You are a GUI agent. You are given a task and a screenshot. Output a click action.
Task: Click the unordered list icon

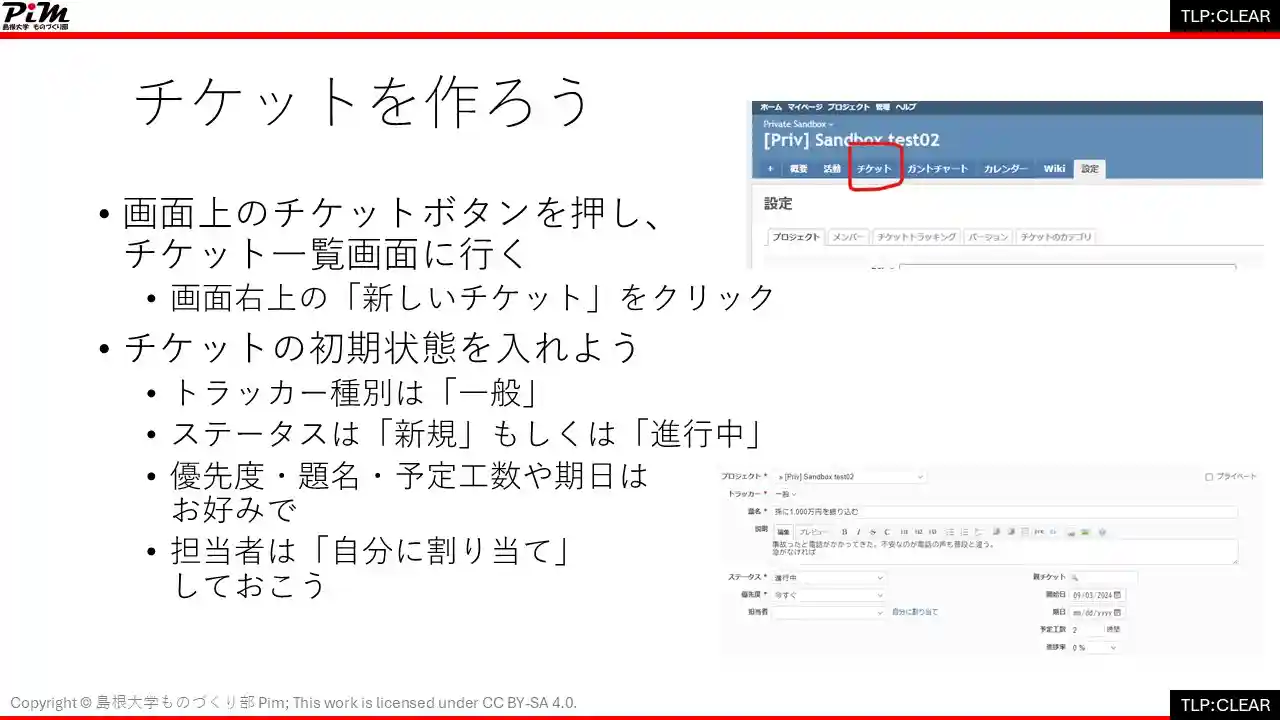point(950,531)
